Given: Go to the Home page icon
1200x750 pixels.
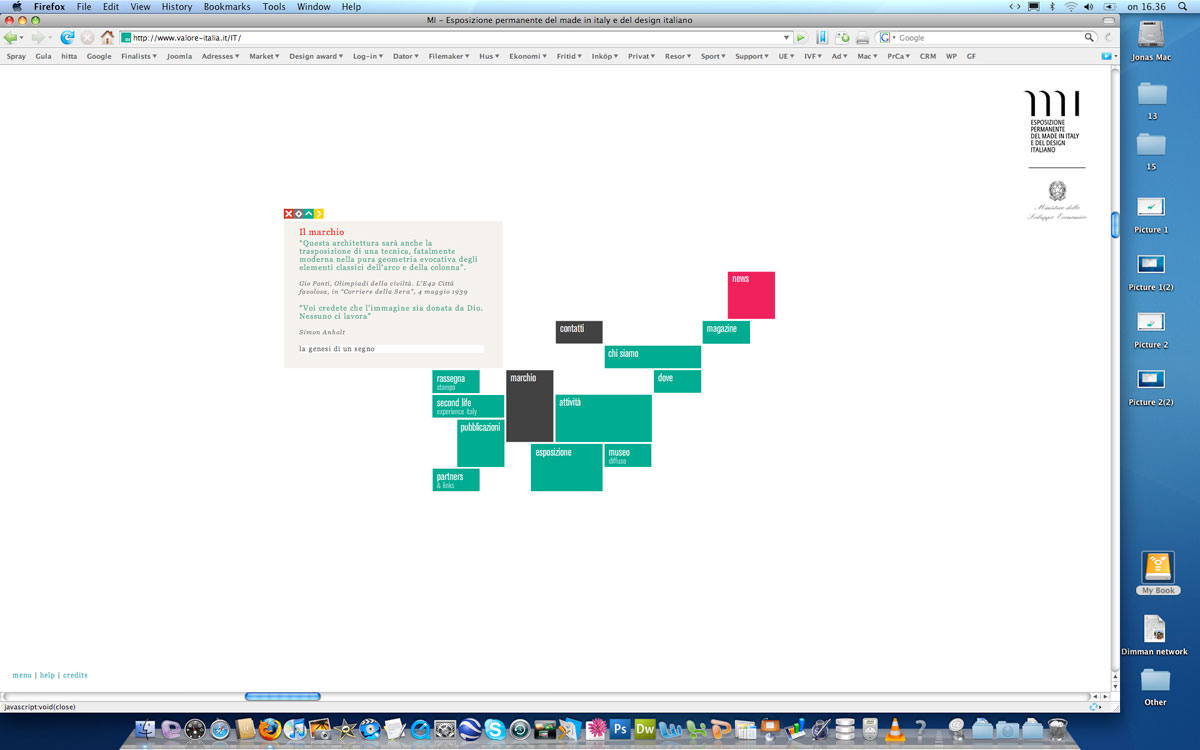Looking at the screenshot, I should click(107, 38).
